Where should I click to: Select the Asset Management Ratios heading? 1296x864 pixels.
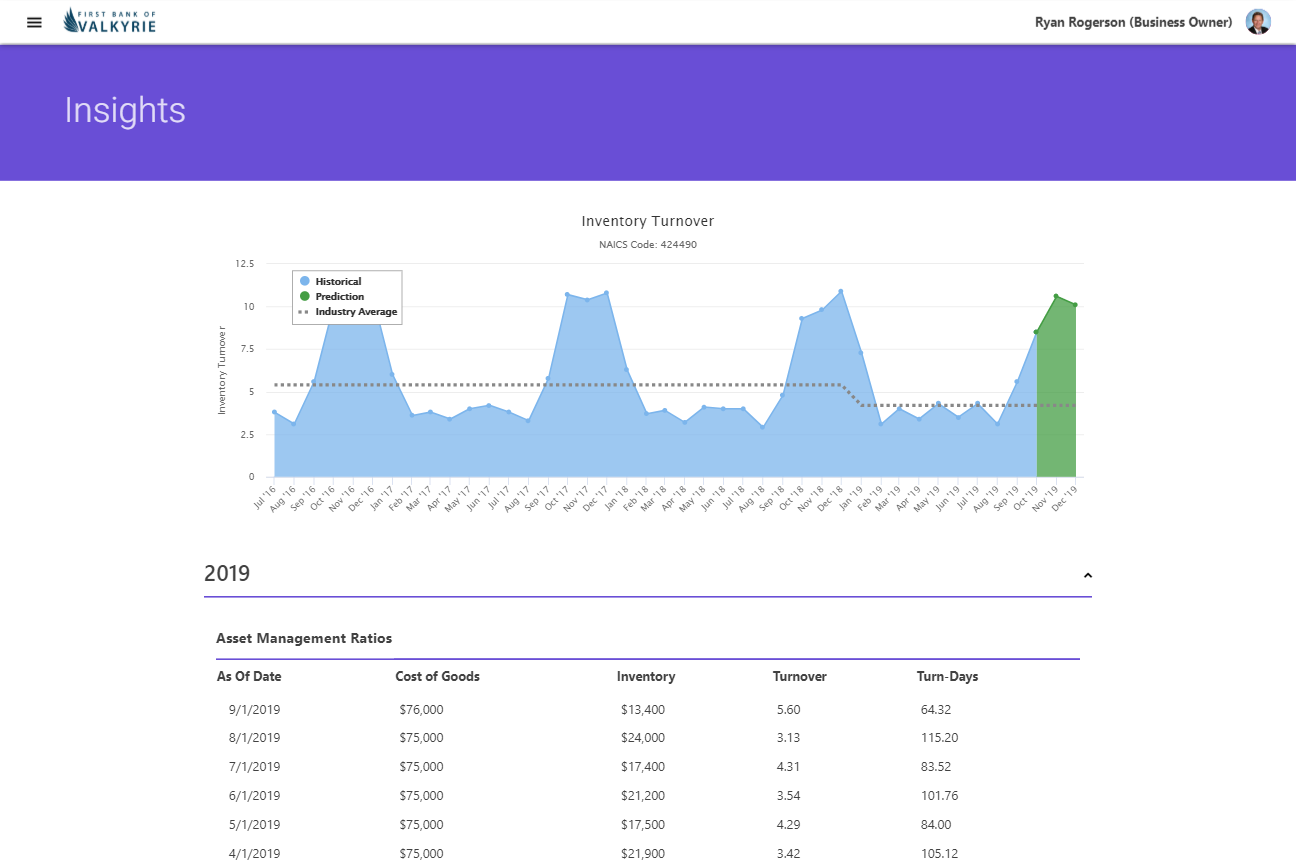coord(304,638)
